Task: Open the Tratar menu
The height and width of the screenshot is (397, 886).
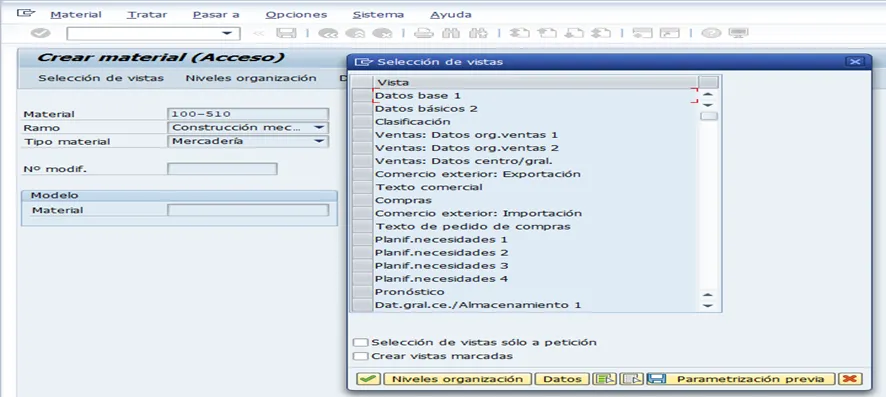Action: point(146,15)
